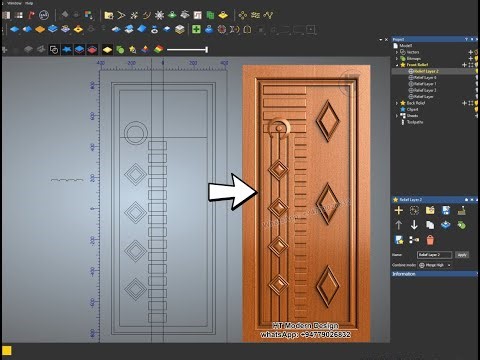480x360 pixels.
Task: Select Relief Layer 2 in project tree
Action: [426, 71]
